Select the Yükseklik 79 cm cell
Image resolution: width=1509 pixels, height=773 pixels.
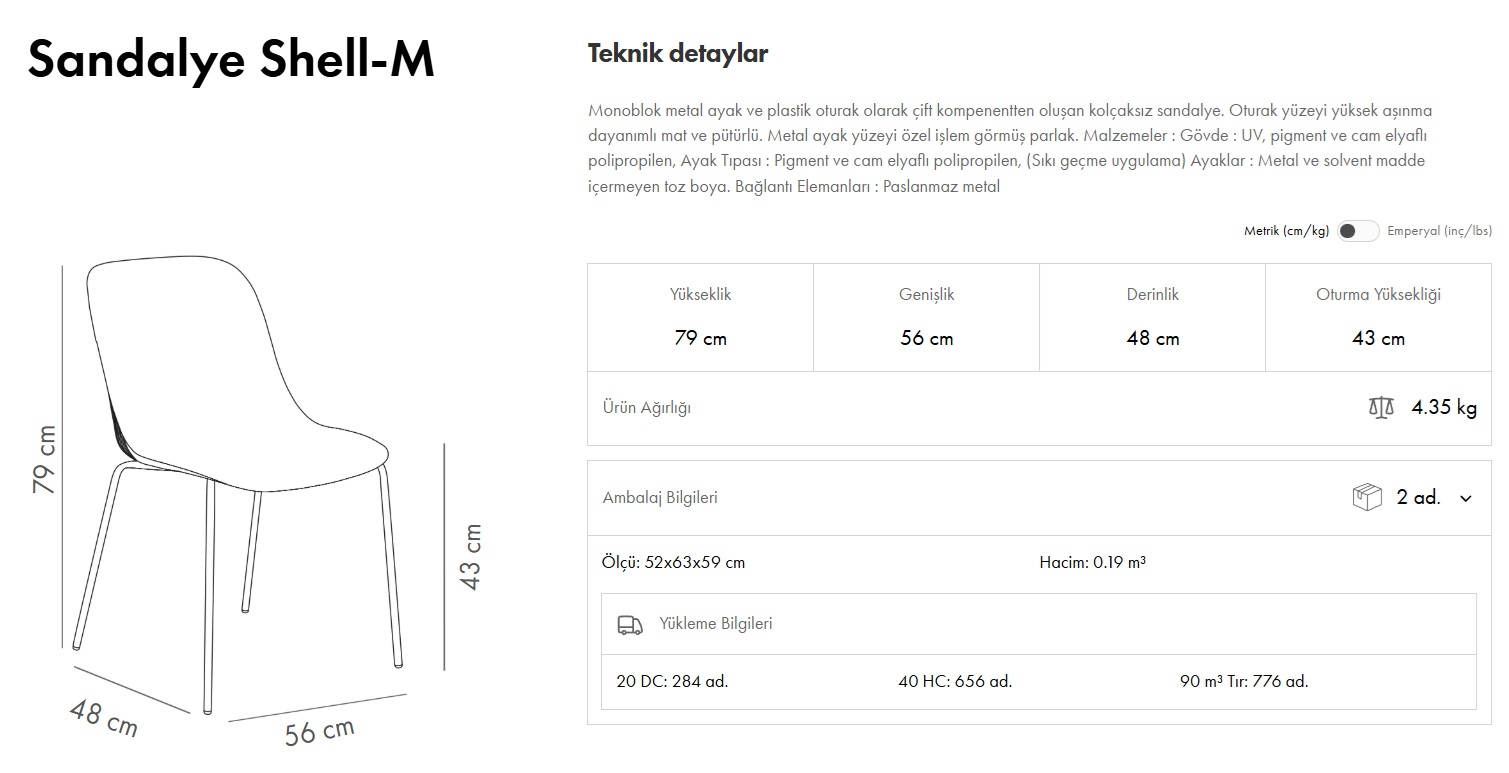click(700, 317)
